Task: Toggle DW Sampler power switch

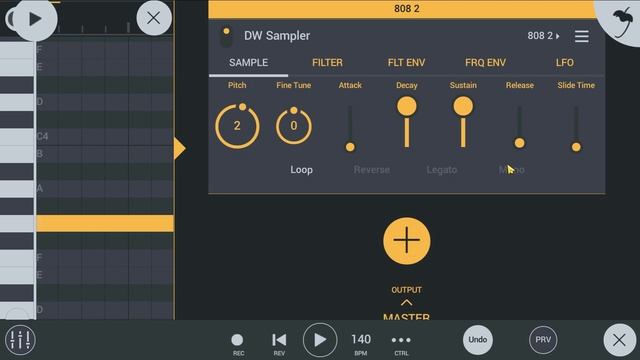Action: tap(226, 37)
